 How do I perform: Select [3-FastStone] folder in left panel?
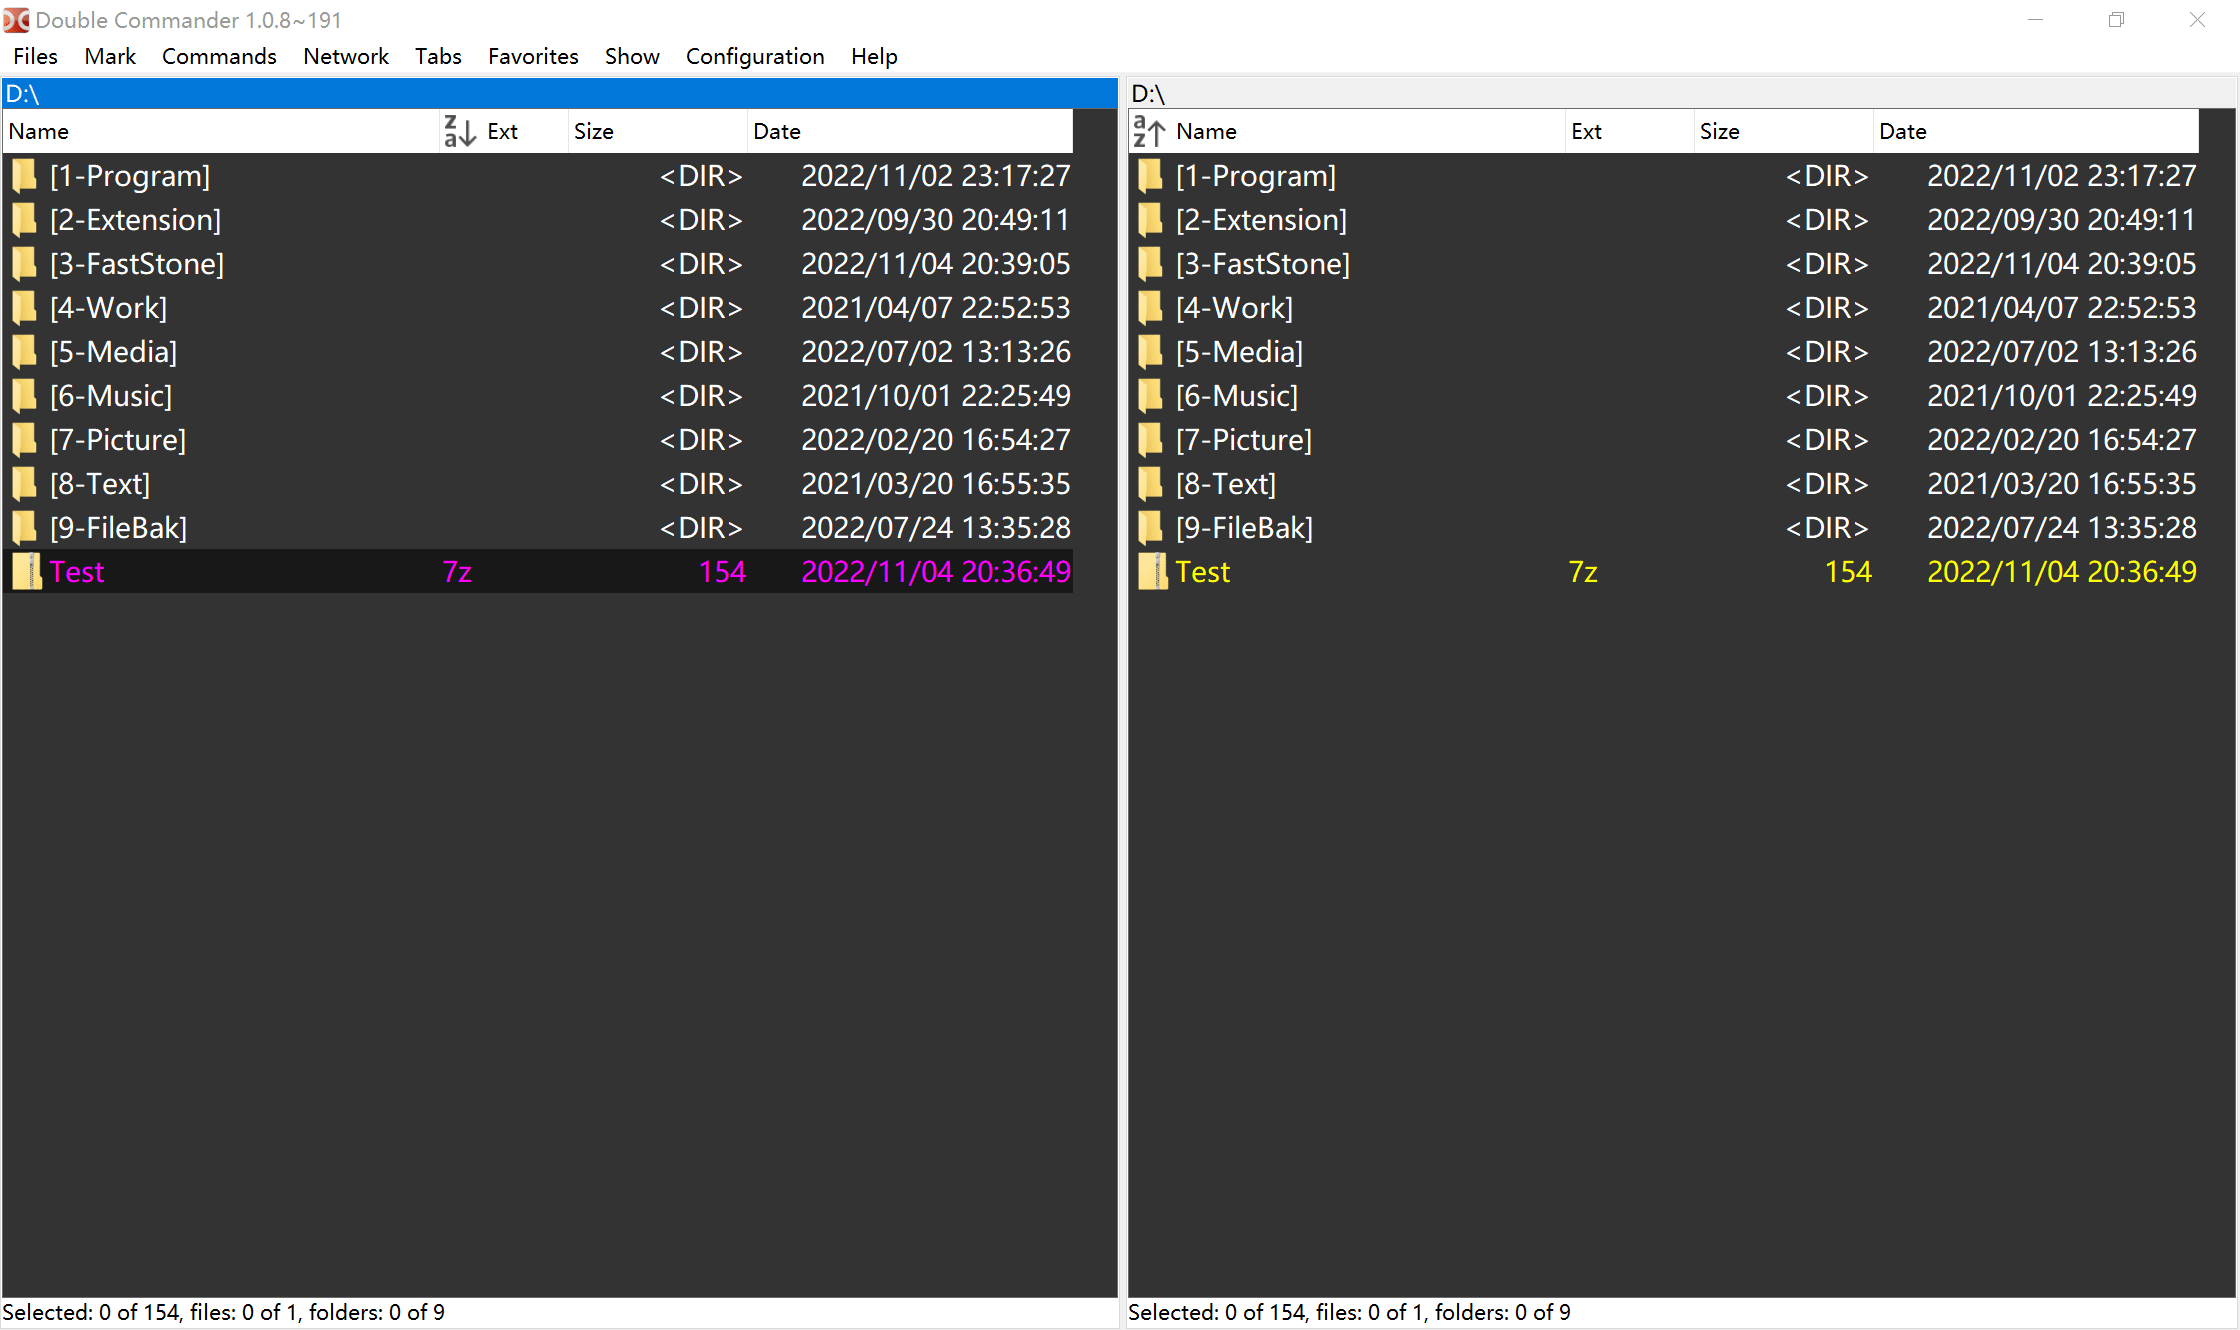pos(137,264)
